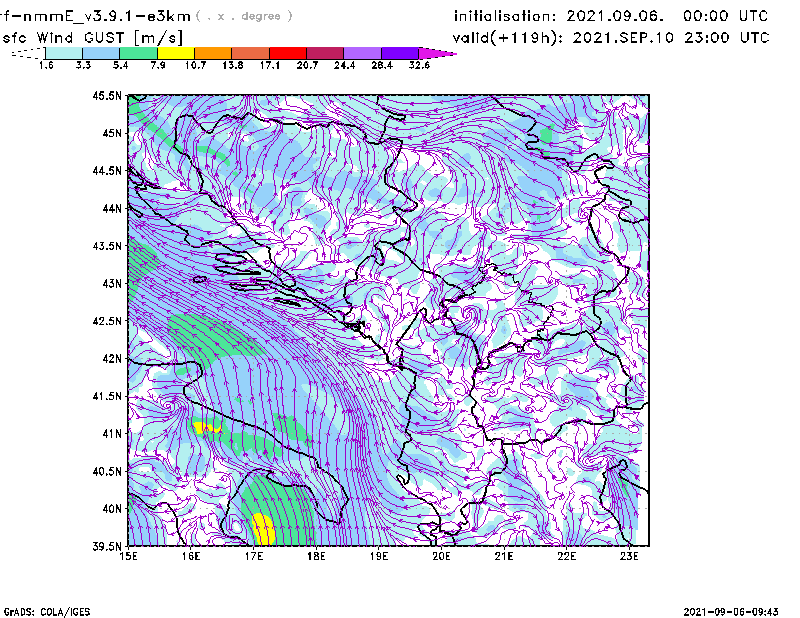The height and width of the screenshot is (618, 800).
Task: Click the legend value "10.7"
Action: [195, 65]
